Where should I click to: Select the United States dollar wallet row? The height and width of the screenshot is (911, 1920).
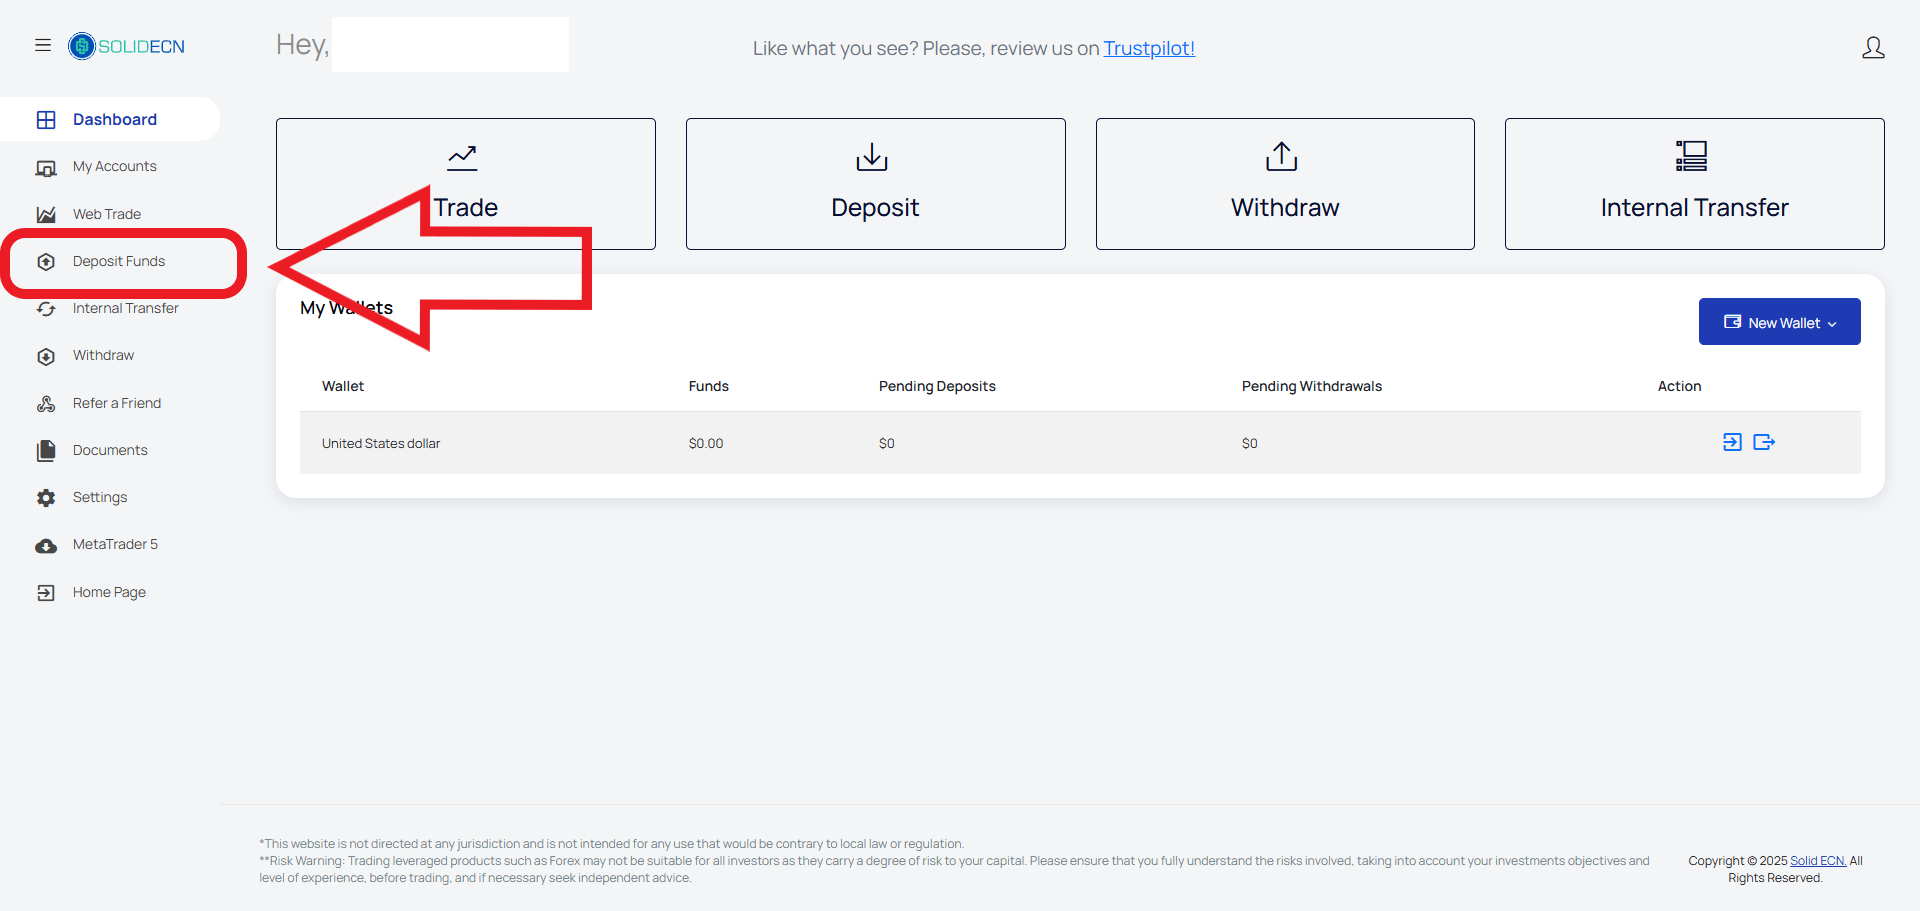tap(1080, 443)
